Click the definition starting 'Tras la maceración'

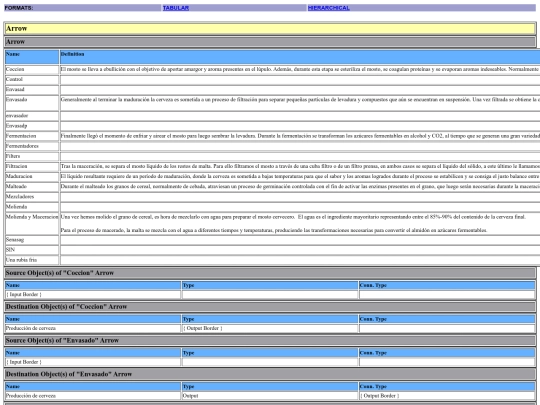(300, 166)
